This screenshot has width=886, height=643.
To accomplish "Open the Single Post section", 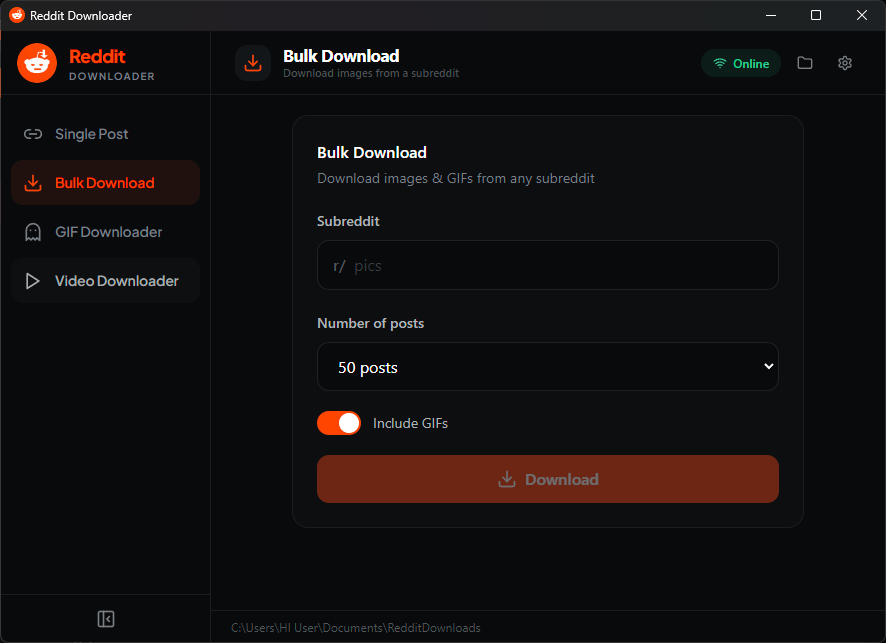I will 105,134.
